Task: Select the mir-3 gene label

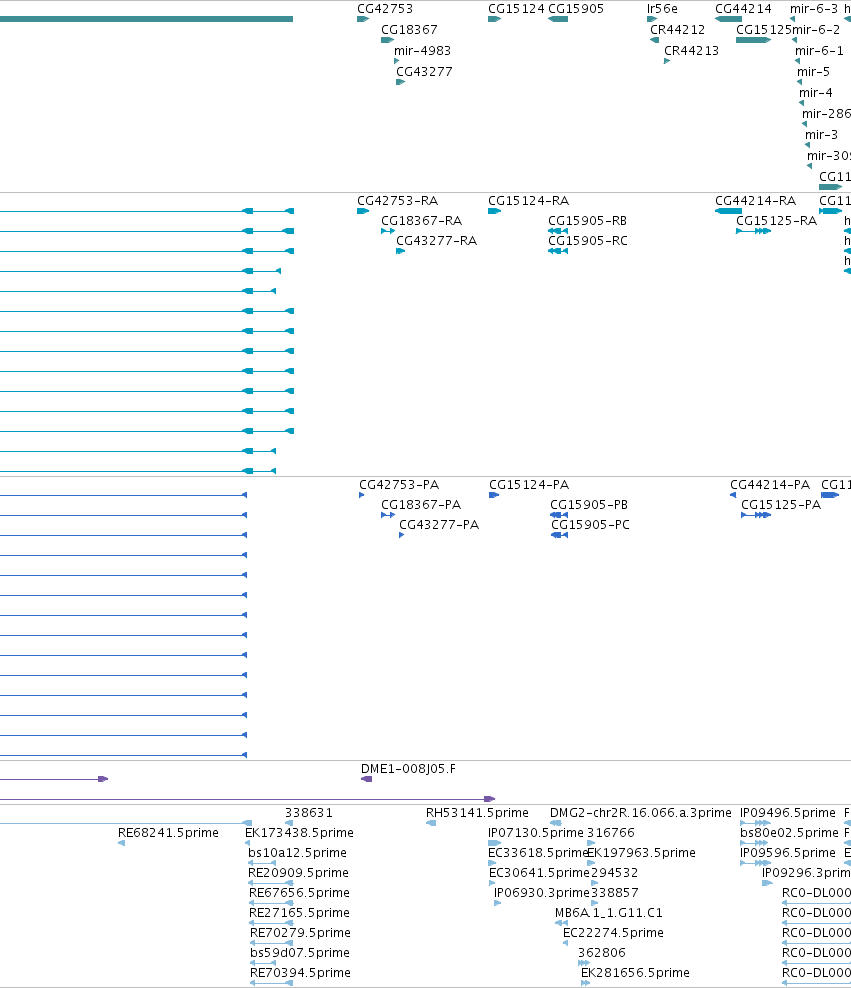Action: point(821,135)
